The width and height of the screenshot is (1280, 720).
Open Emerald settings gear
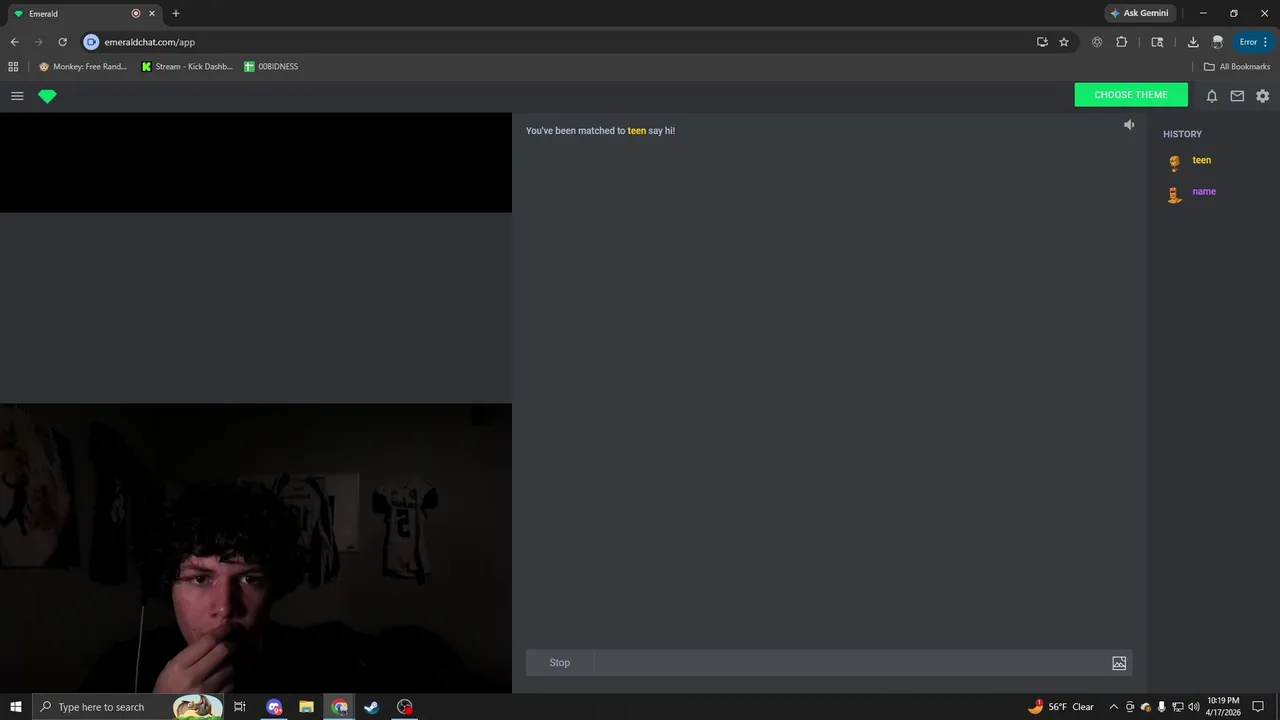tap(1263, 96)
